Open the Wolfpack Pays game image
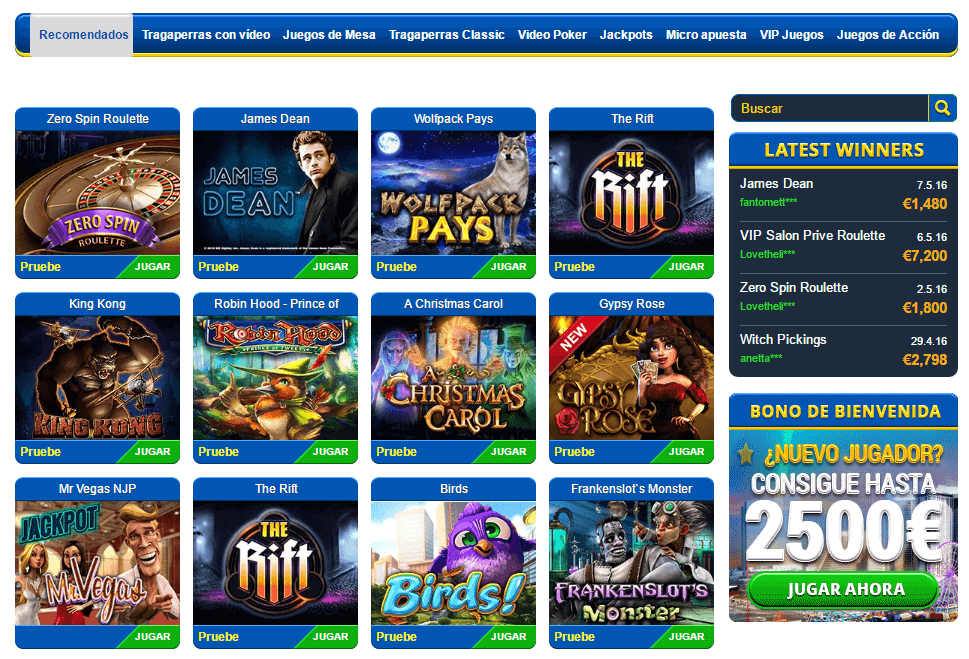969x659 pixels. 454,193
